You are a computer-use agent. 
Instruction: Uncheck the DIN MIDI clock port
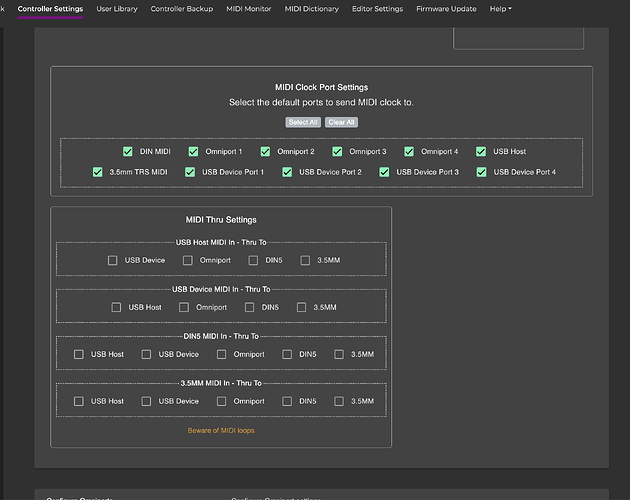[x=128, y=152]
